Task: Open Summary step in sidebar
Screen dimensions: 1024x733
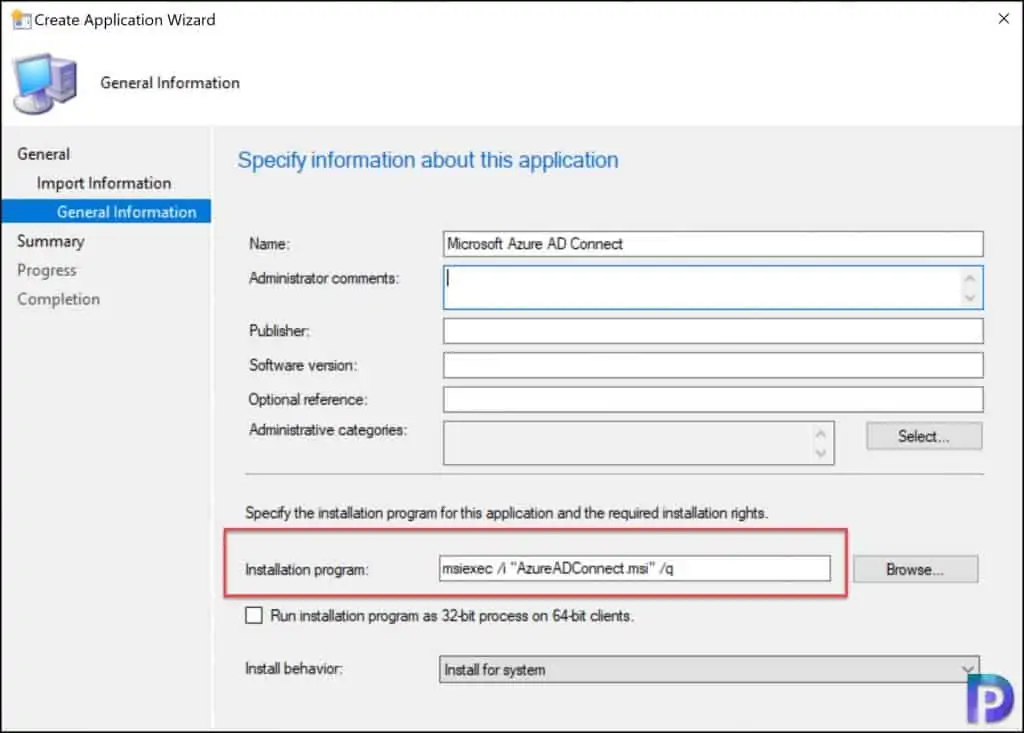Action: [x=51, y=241]
